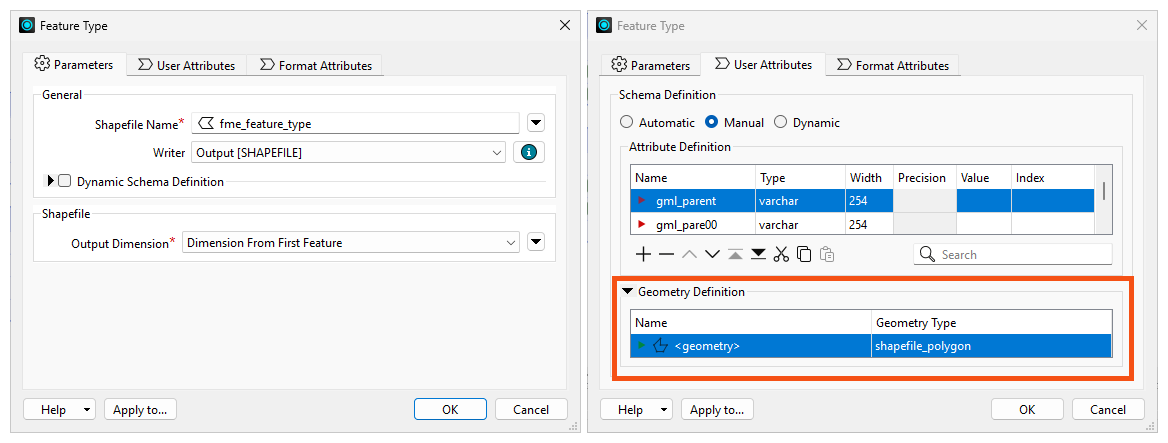Click the copy icon in attribute toolbar
Screen dimensions: 1168x443
tap(804, 255)
